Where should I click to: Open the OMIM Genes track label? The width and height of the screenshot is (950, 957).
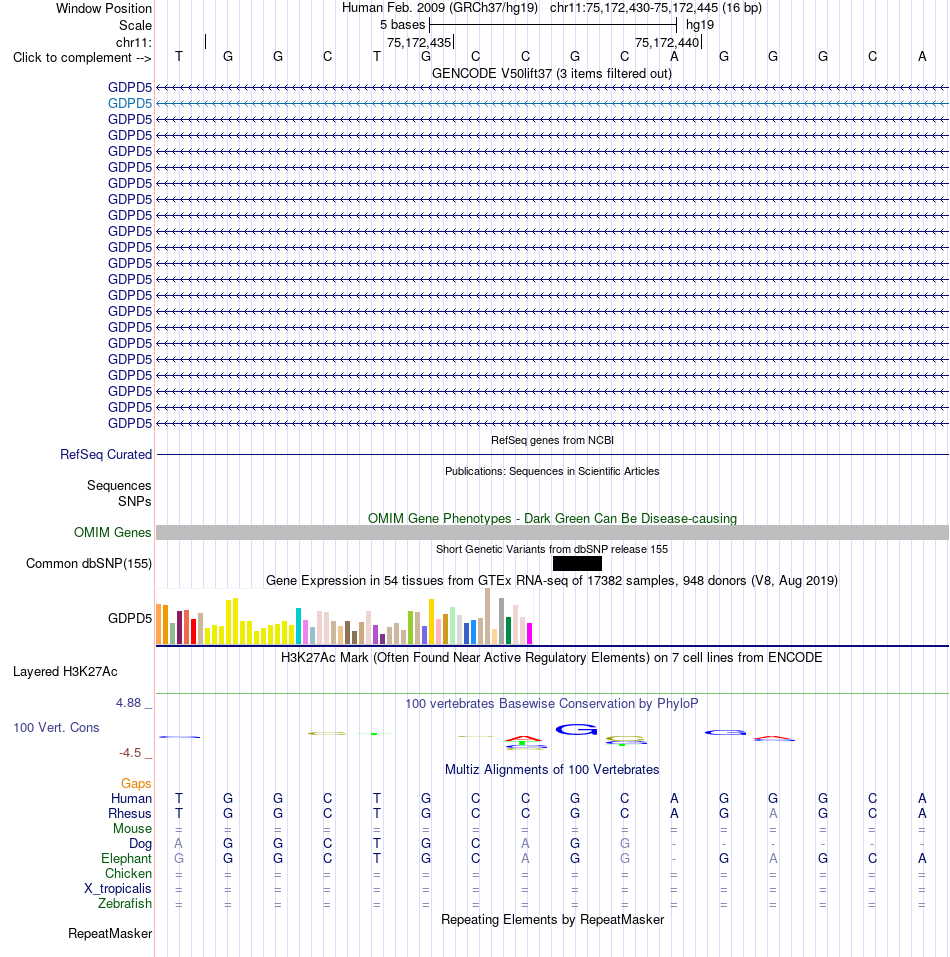coord(112,533)
